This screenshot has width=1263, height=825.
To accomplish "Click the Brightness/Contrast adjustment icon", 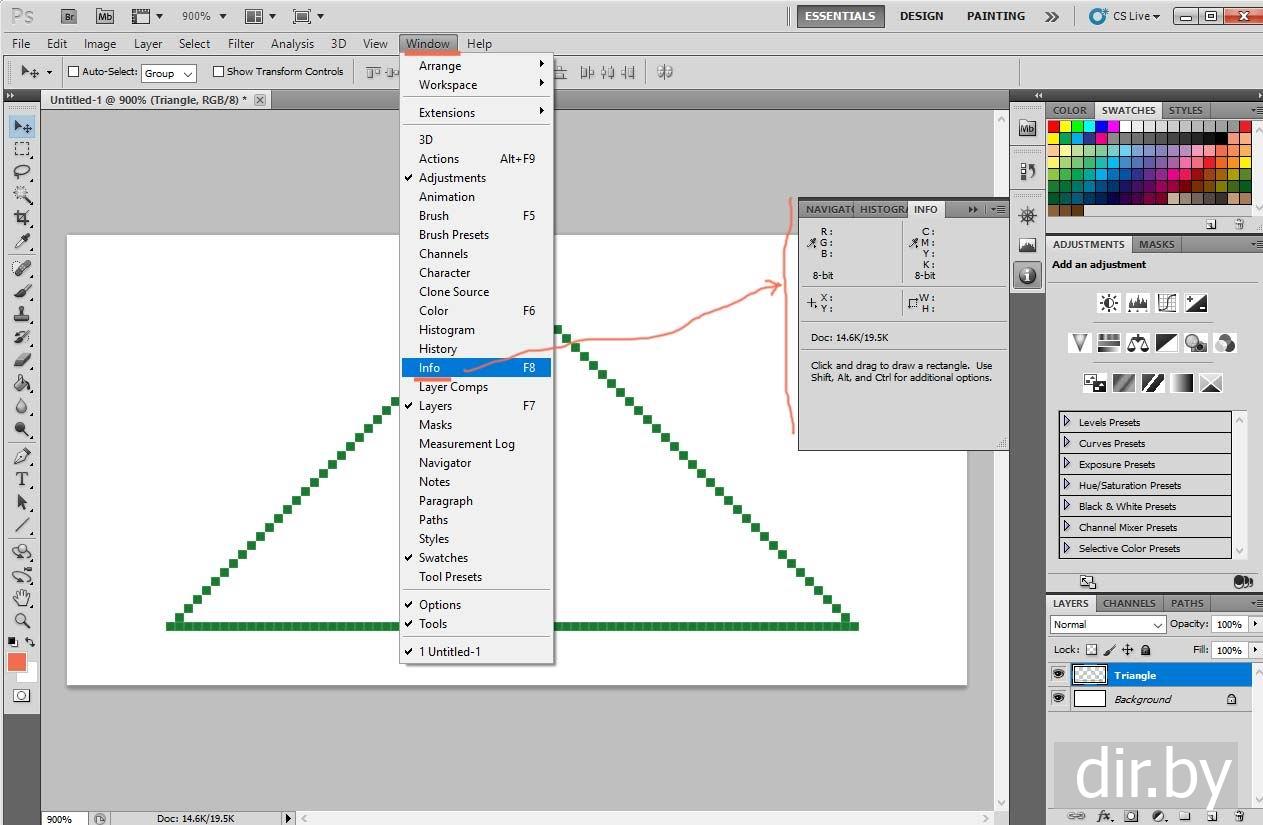I will pyautogui.click(x=1108, y=303).
